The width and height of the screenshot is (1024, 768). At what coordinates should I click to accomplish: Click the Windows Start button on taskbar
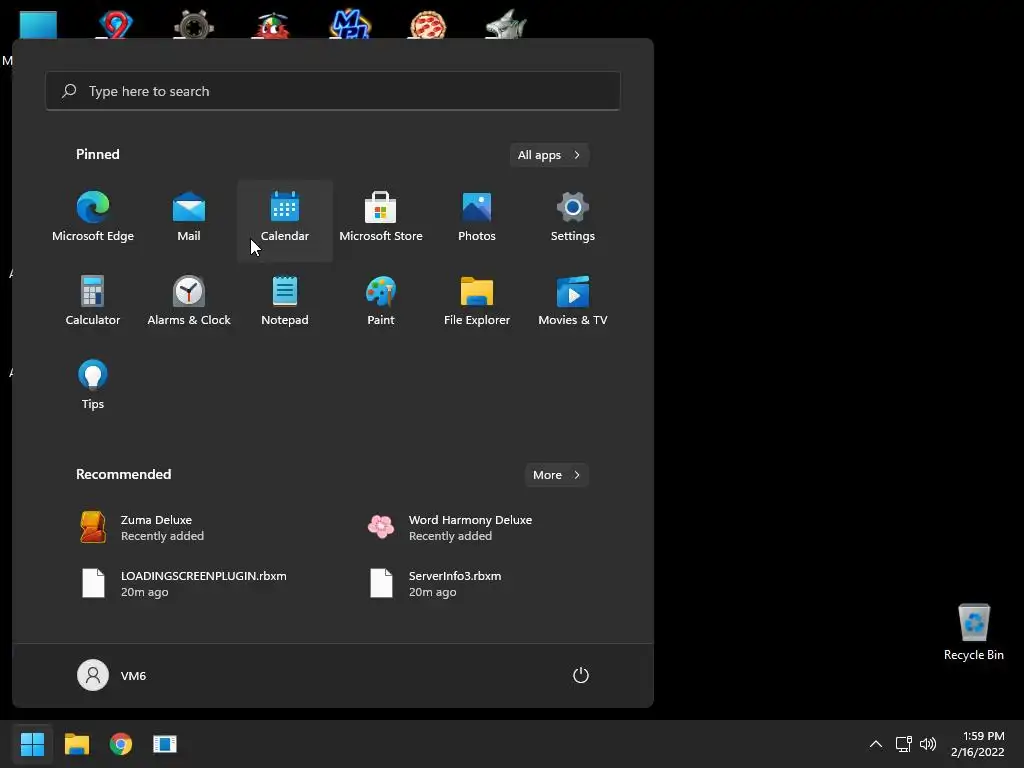point(33,744)
